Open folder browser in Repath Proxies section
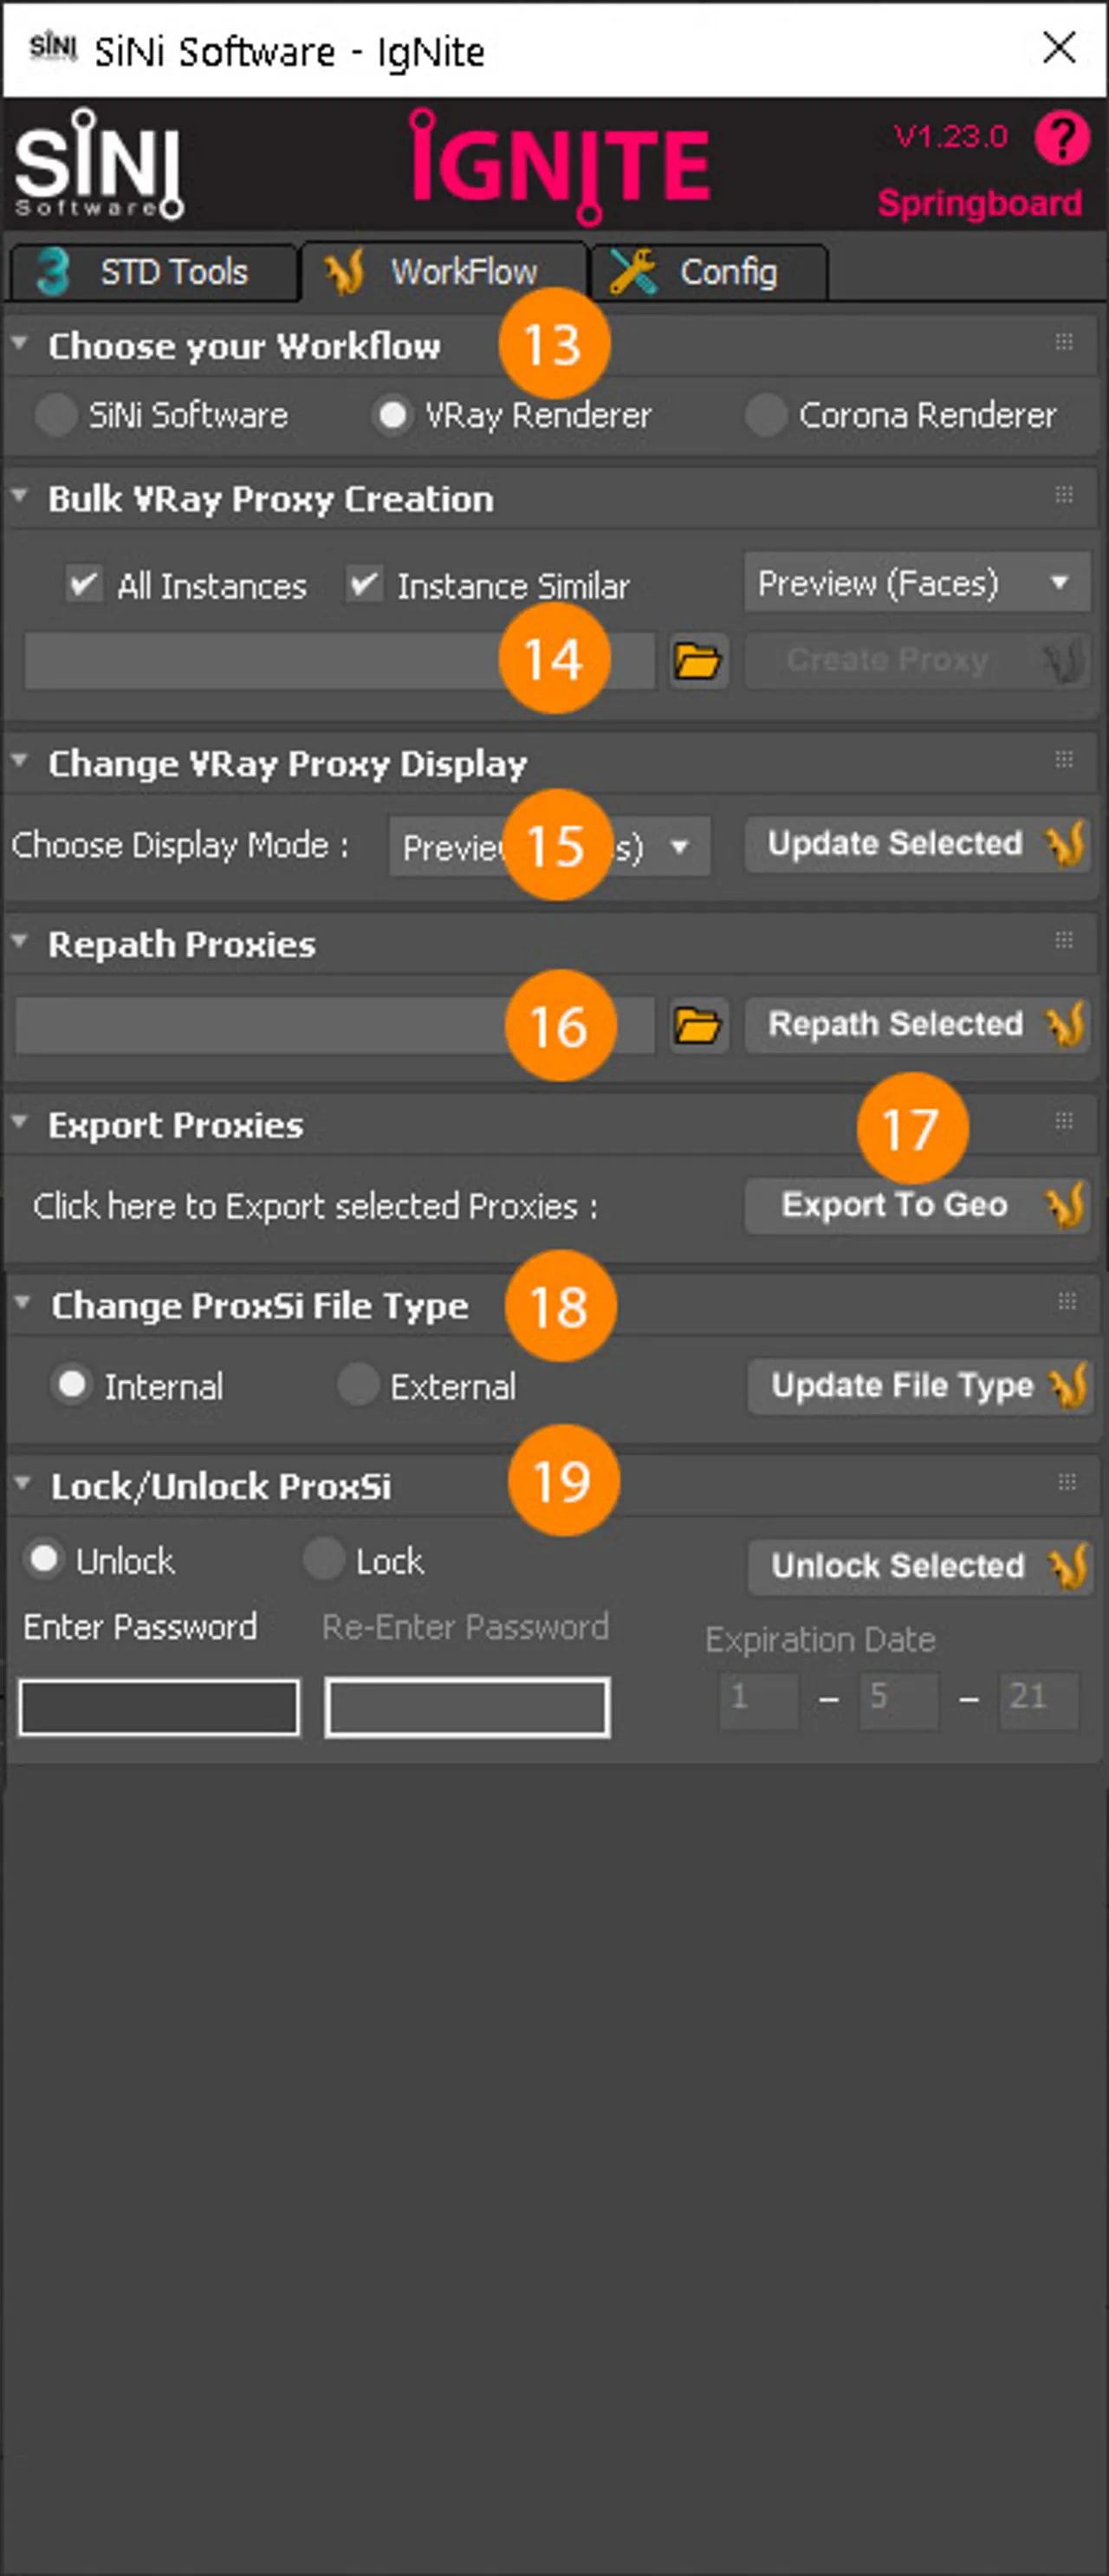 [700, 1025]
